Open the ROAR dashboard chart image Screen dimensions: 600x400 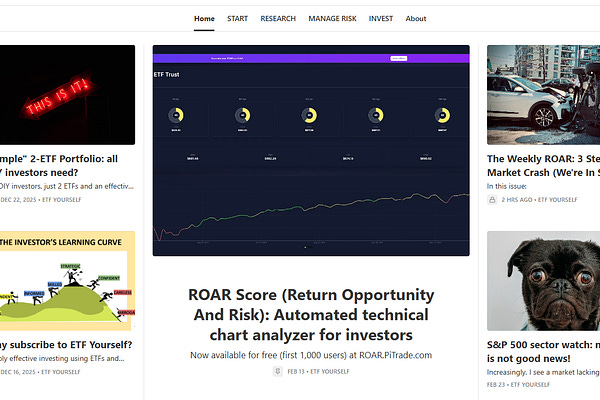click(x=311, y=150)
